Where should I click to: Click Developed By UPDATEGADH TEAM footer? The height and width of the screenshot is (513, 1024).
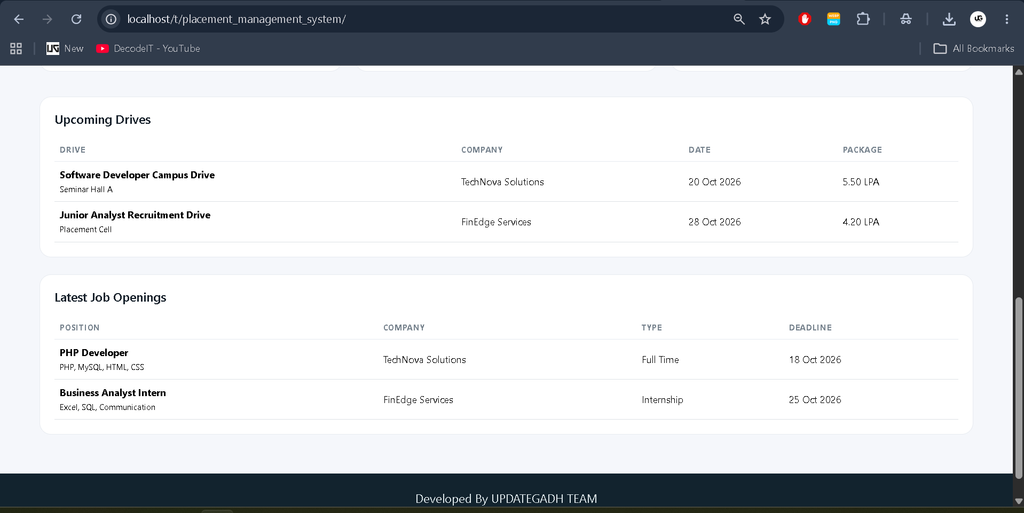point(506,499)
